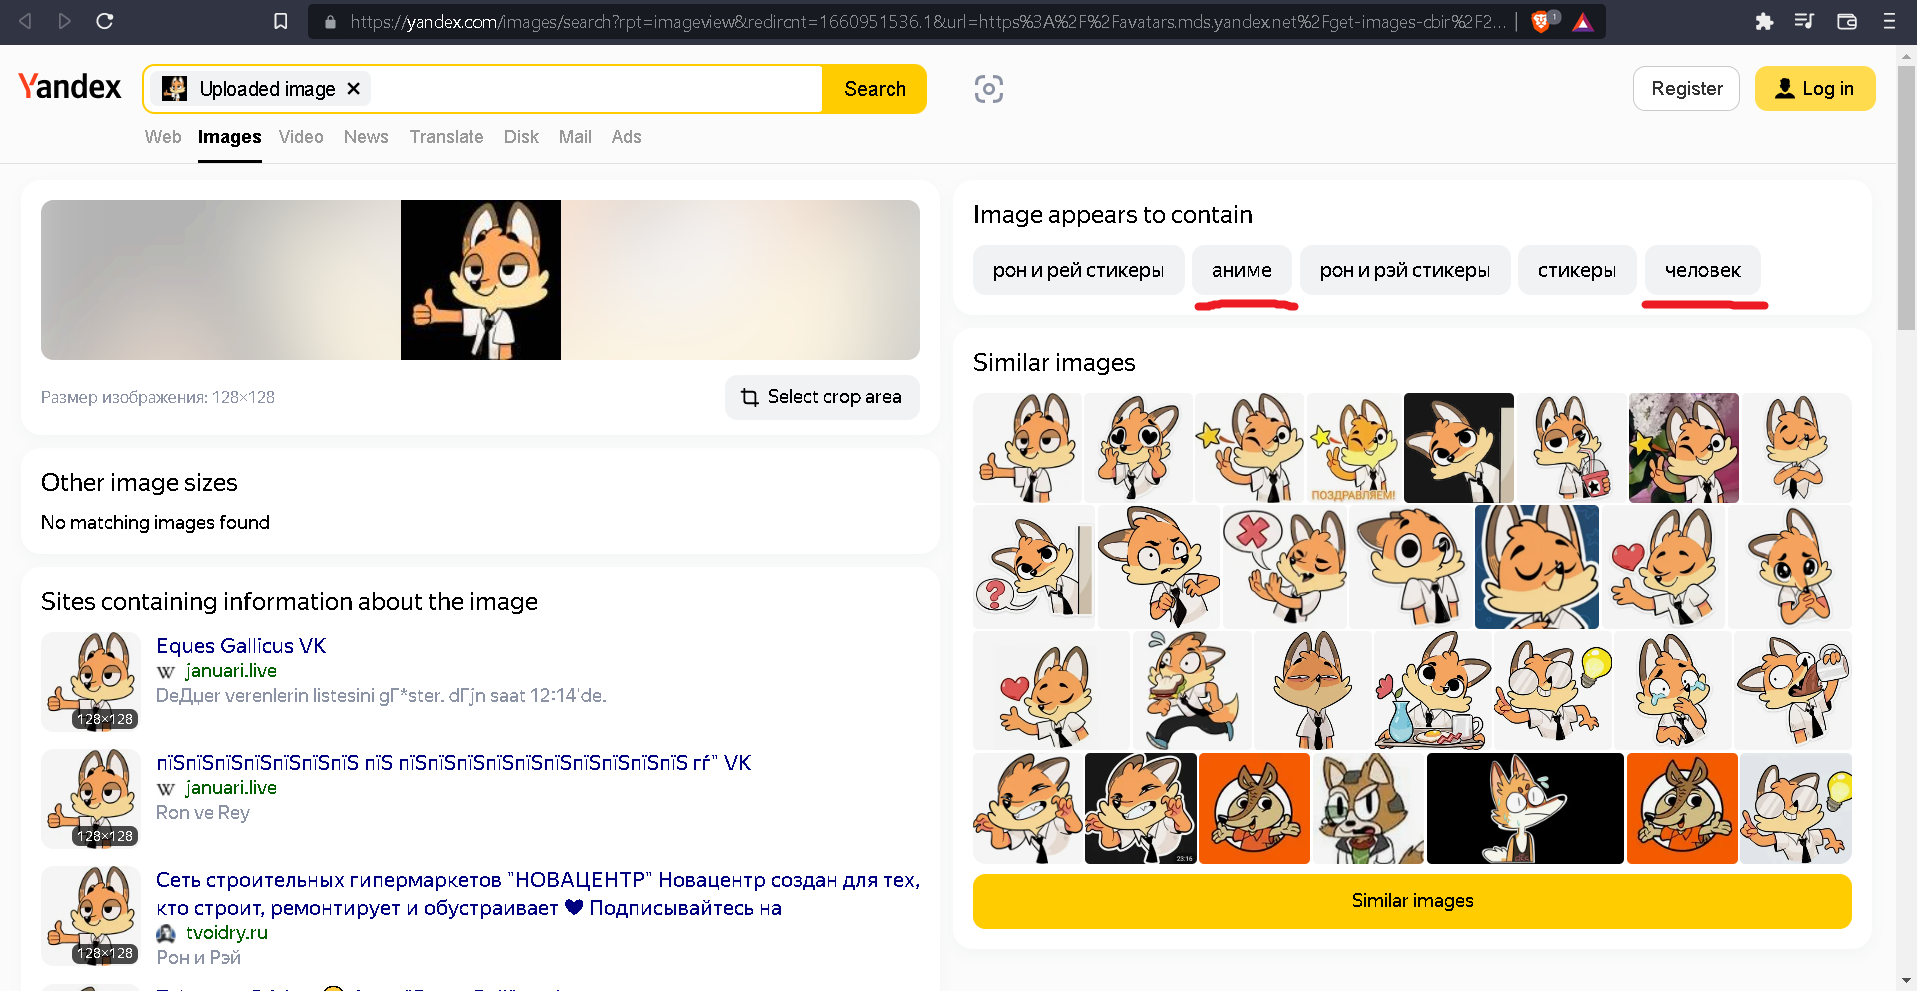Open the НОВАЦЕНТР result title link
The width and height of the screenshot is (1917, 991).
[x=538, y=894]
